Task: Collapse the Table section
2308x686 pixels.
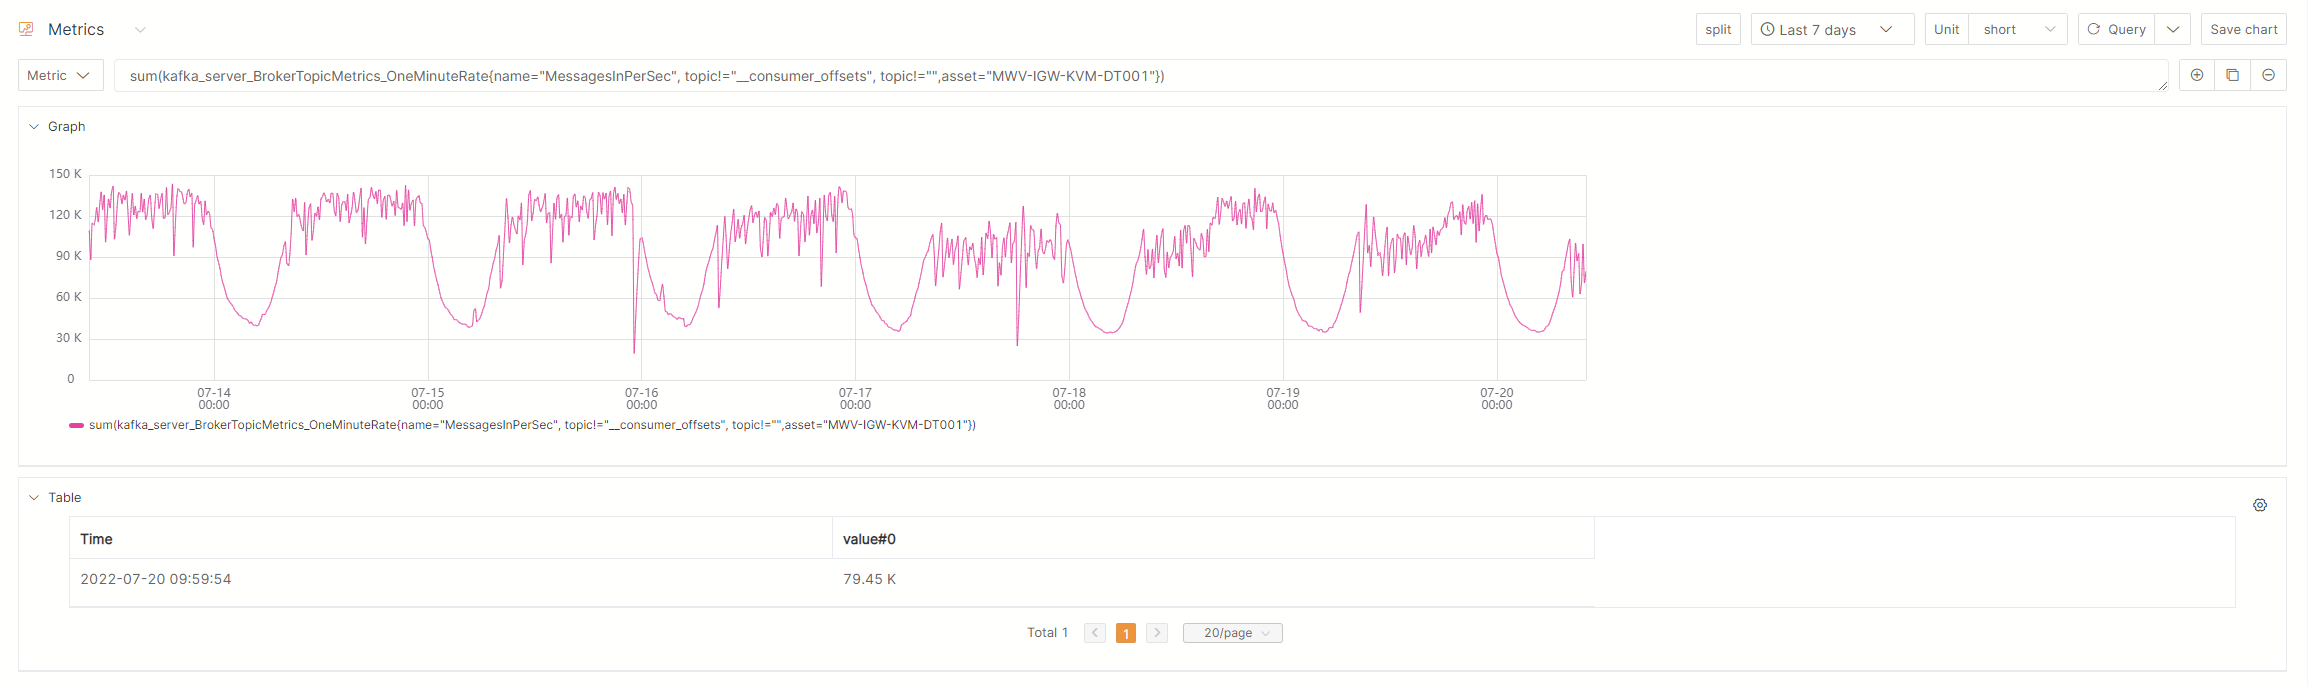Action: tap(34, 498)
